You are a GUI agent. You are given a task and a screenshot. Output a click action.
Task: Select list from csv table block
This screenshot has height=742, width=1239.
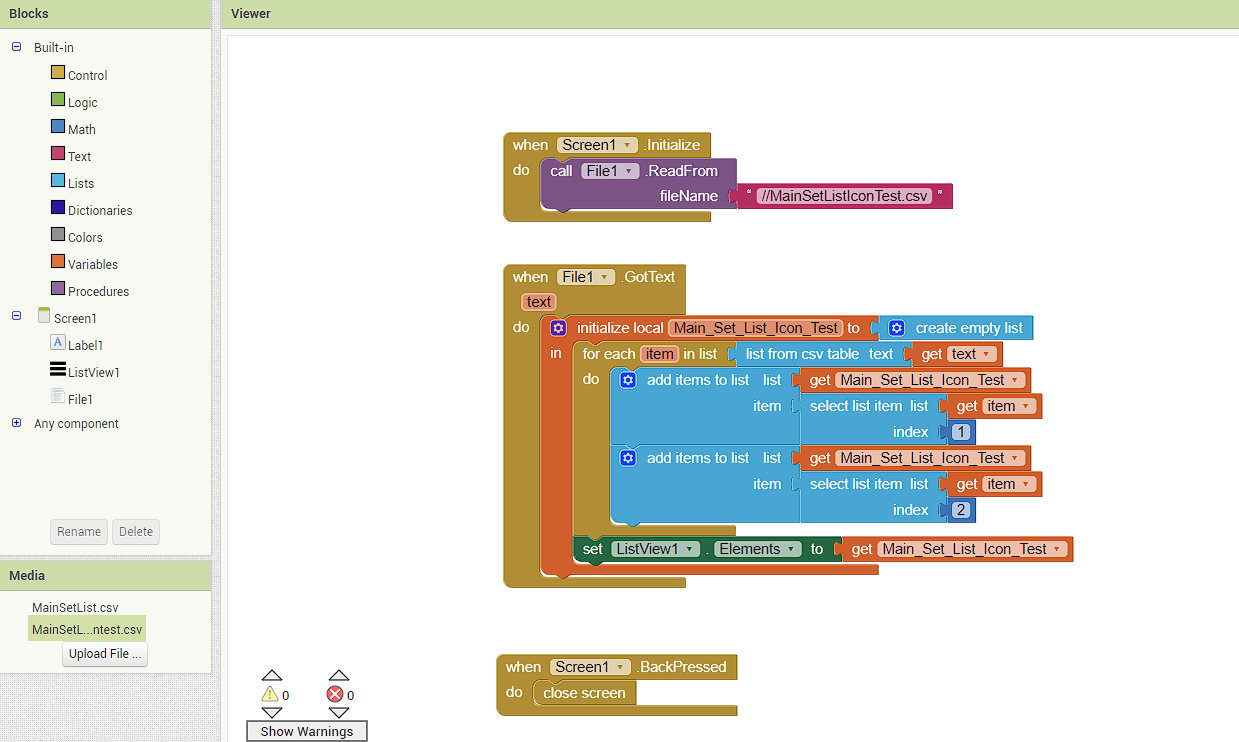click(819, 354)
